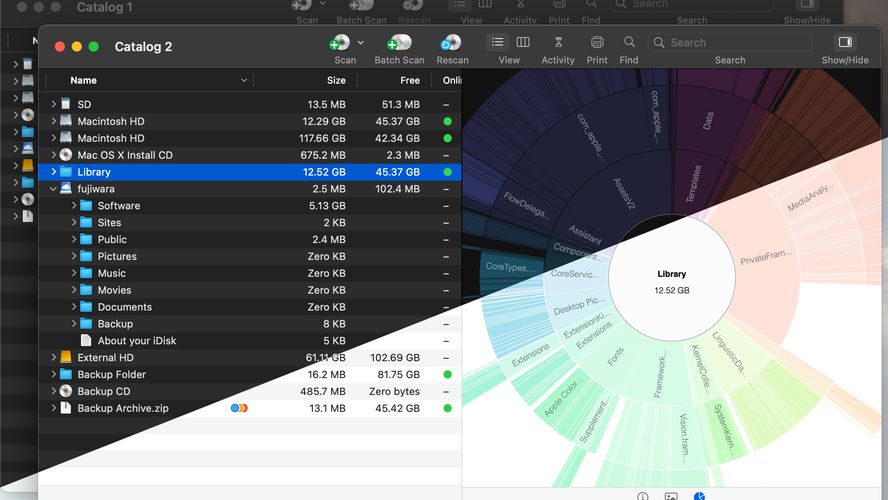Select the Documents folder icon

pyautogui.click(x=86, y=307)
